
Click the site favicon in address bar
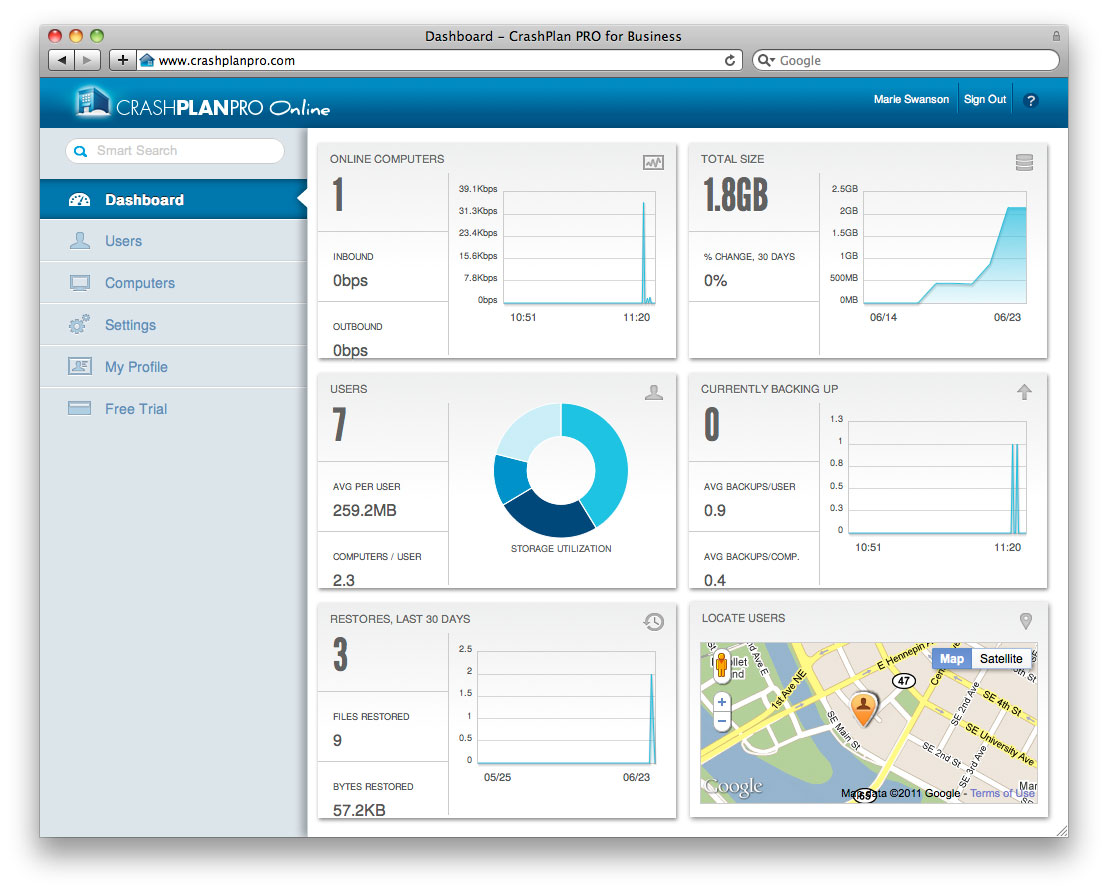[147, 60]
